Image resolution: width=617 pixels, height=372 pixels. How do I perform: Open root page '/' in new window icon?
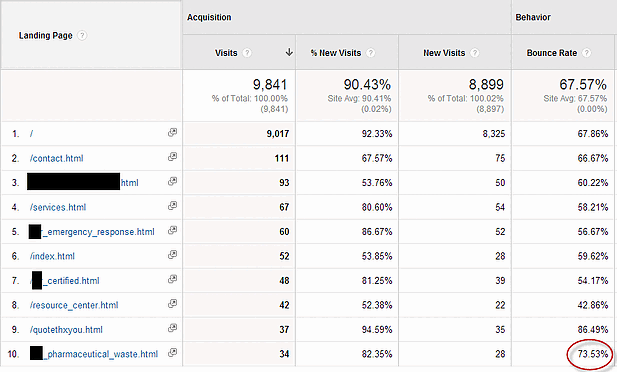pyautogui.click(x=172, y=133)
